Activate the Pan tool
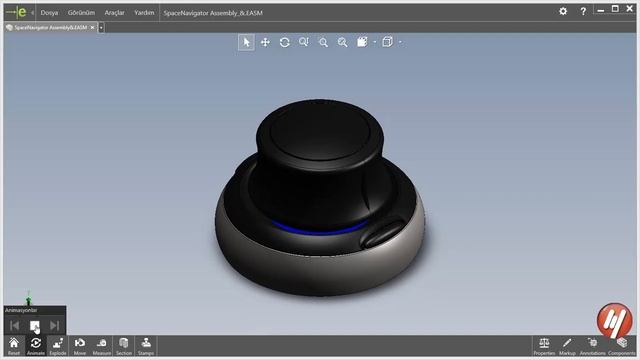This screenshot has width=640, height=360. [x=265, y=42]
